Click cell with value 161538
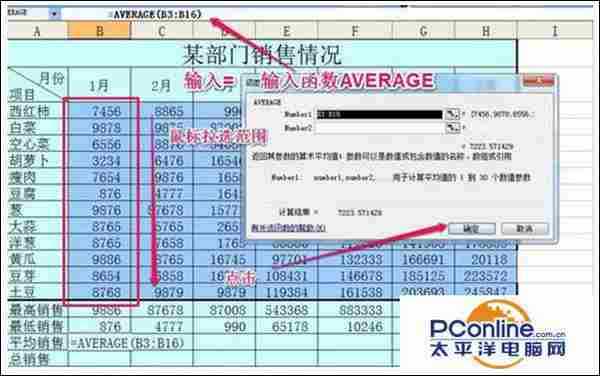 point(355,293)
